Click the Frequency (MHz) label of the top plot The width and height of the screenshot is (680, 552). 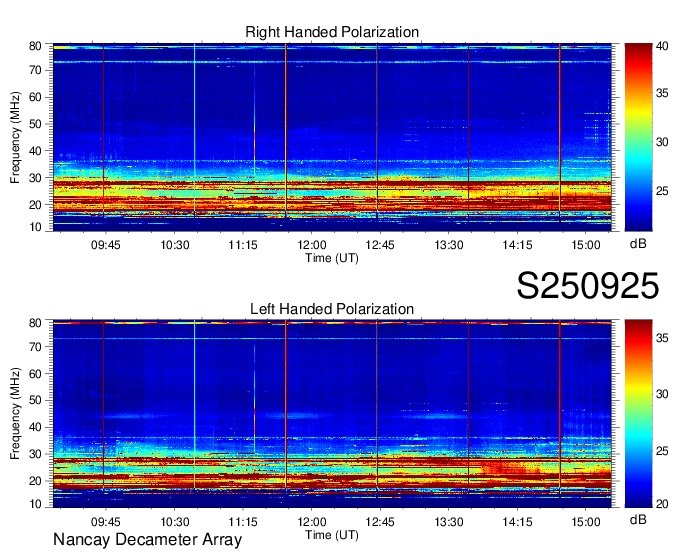15,135
